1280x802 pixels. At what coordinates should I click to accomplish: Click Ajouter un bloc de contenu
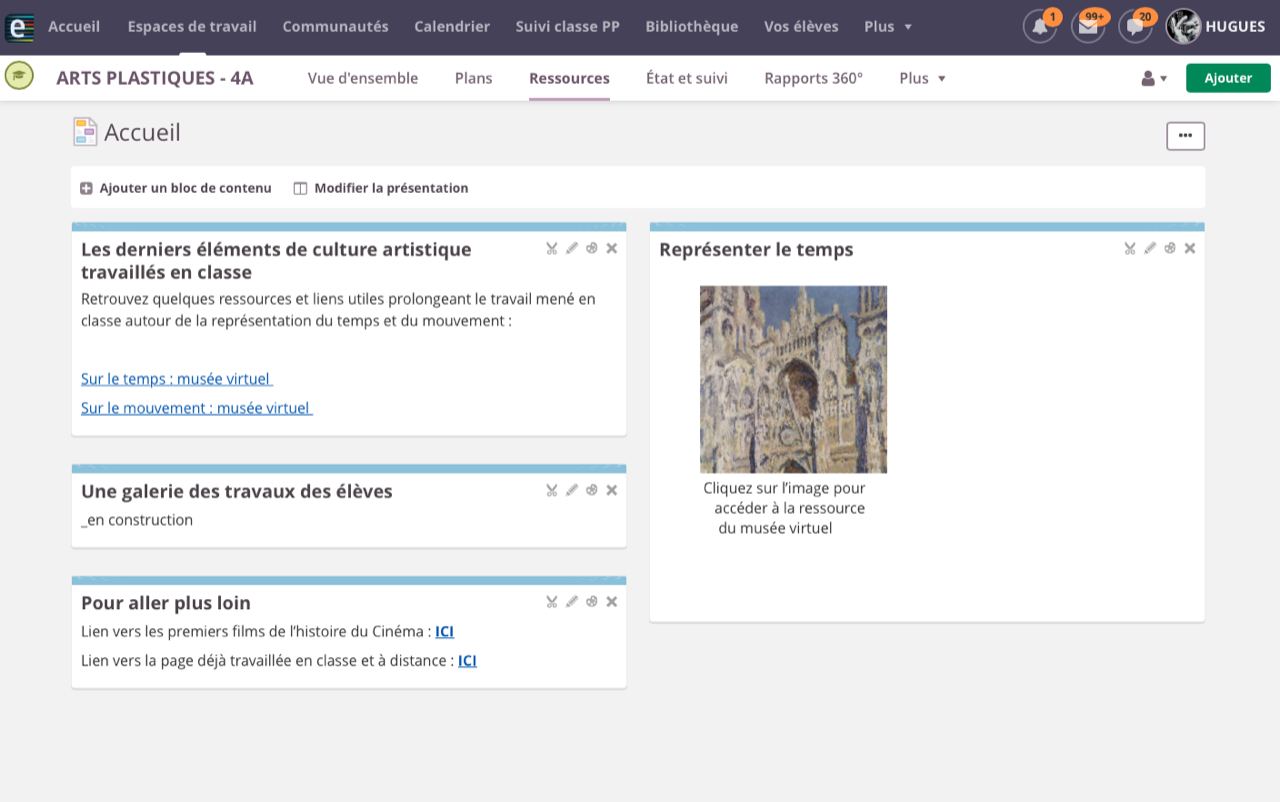point(176,188)
